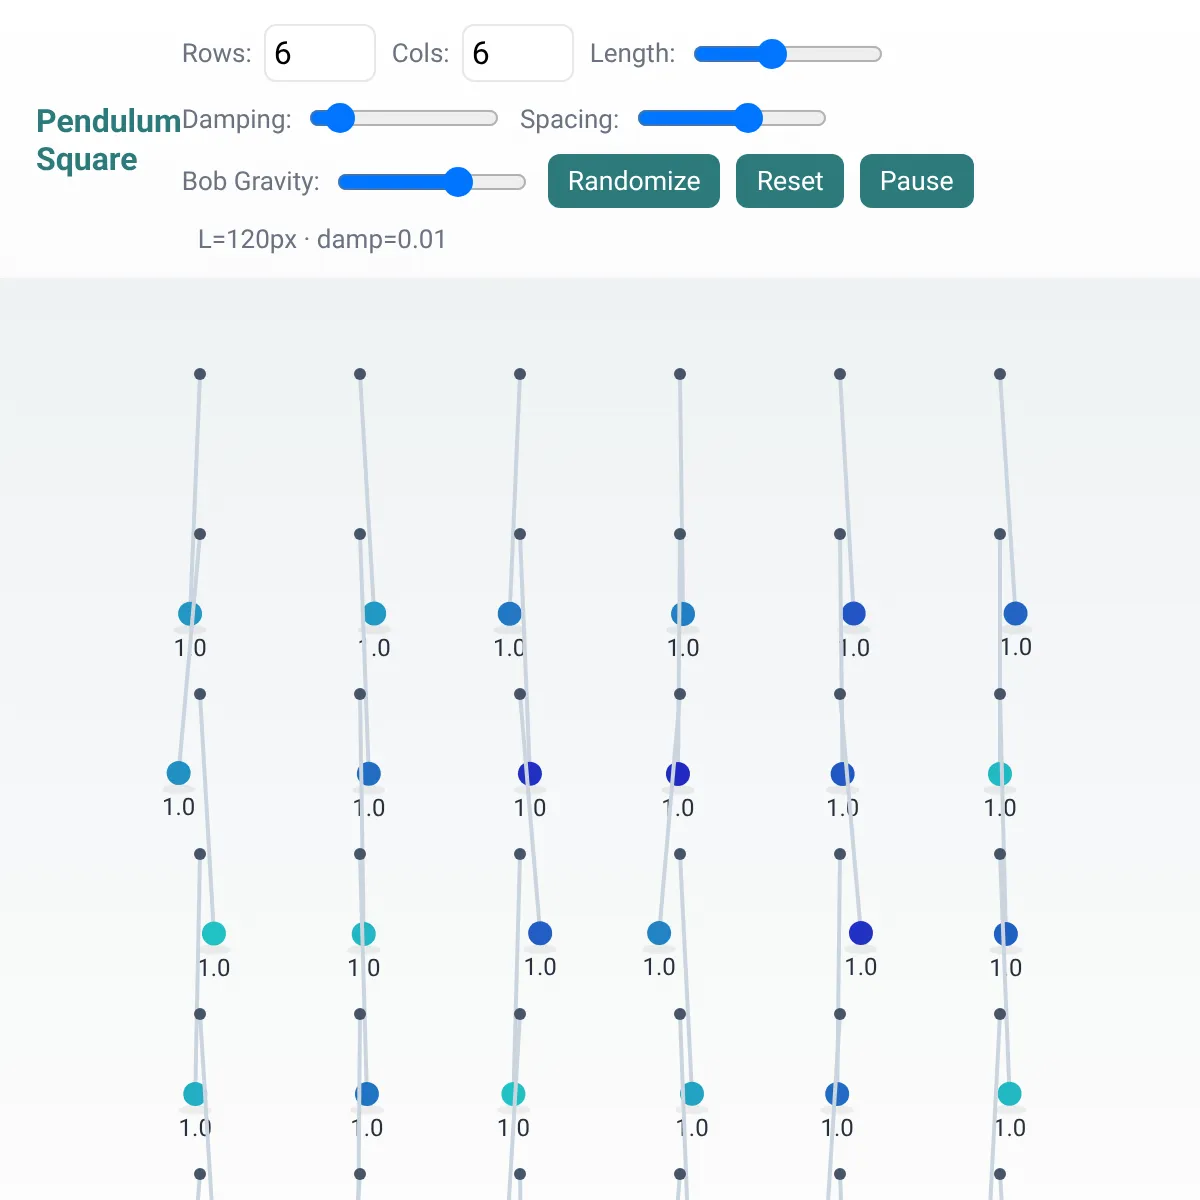Click the Spacing slider handle
The image size is (1200, 1200).
(x=748, y=118)
